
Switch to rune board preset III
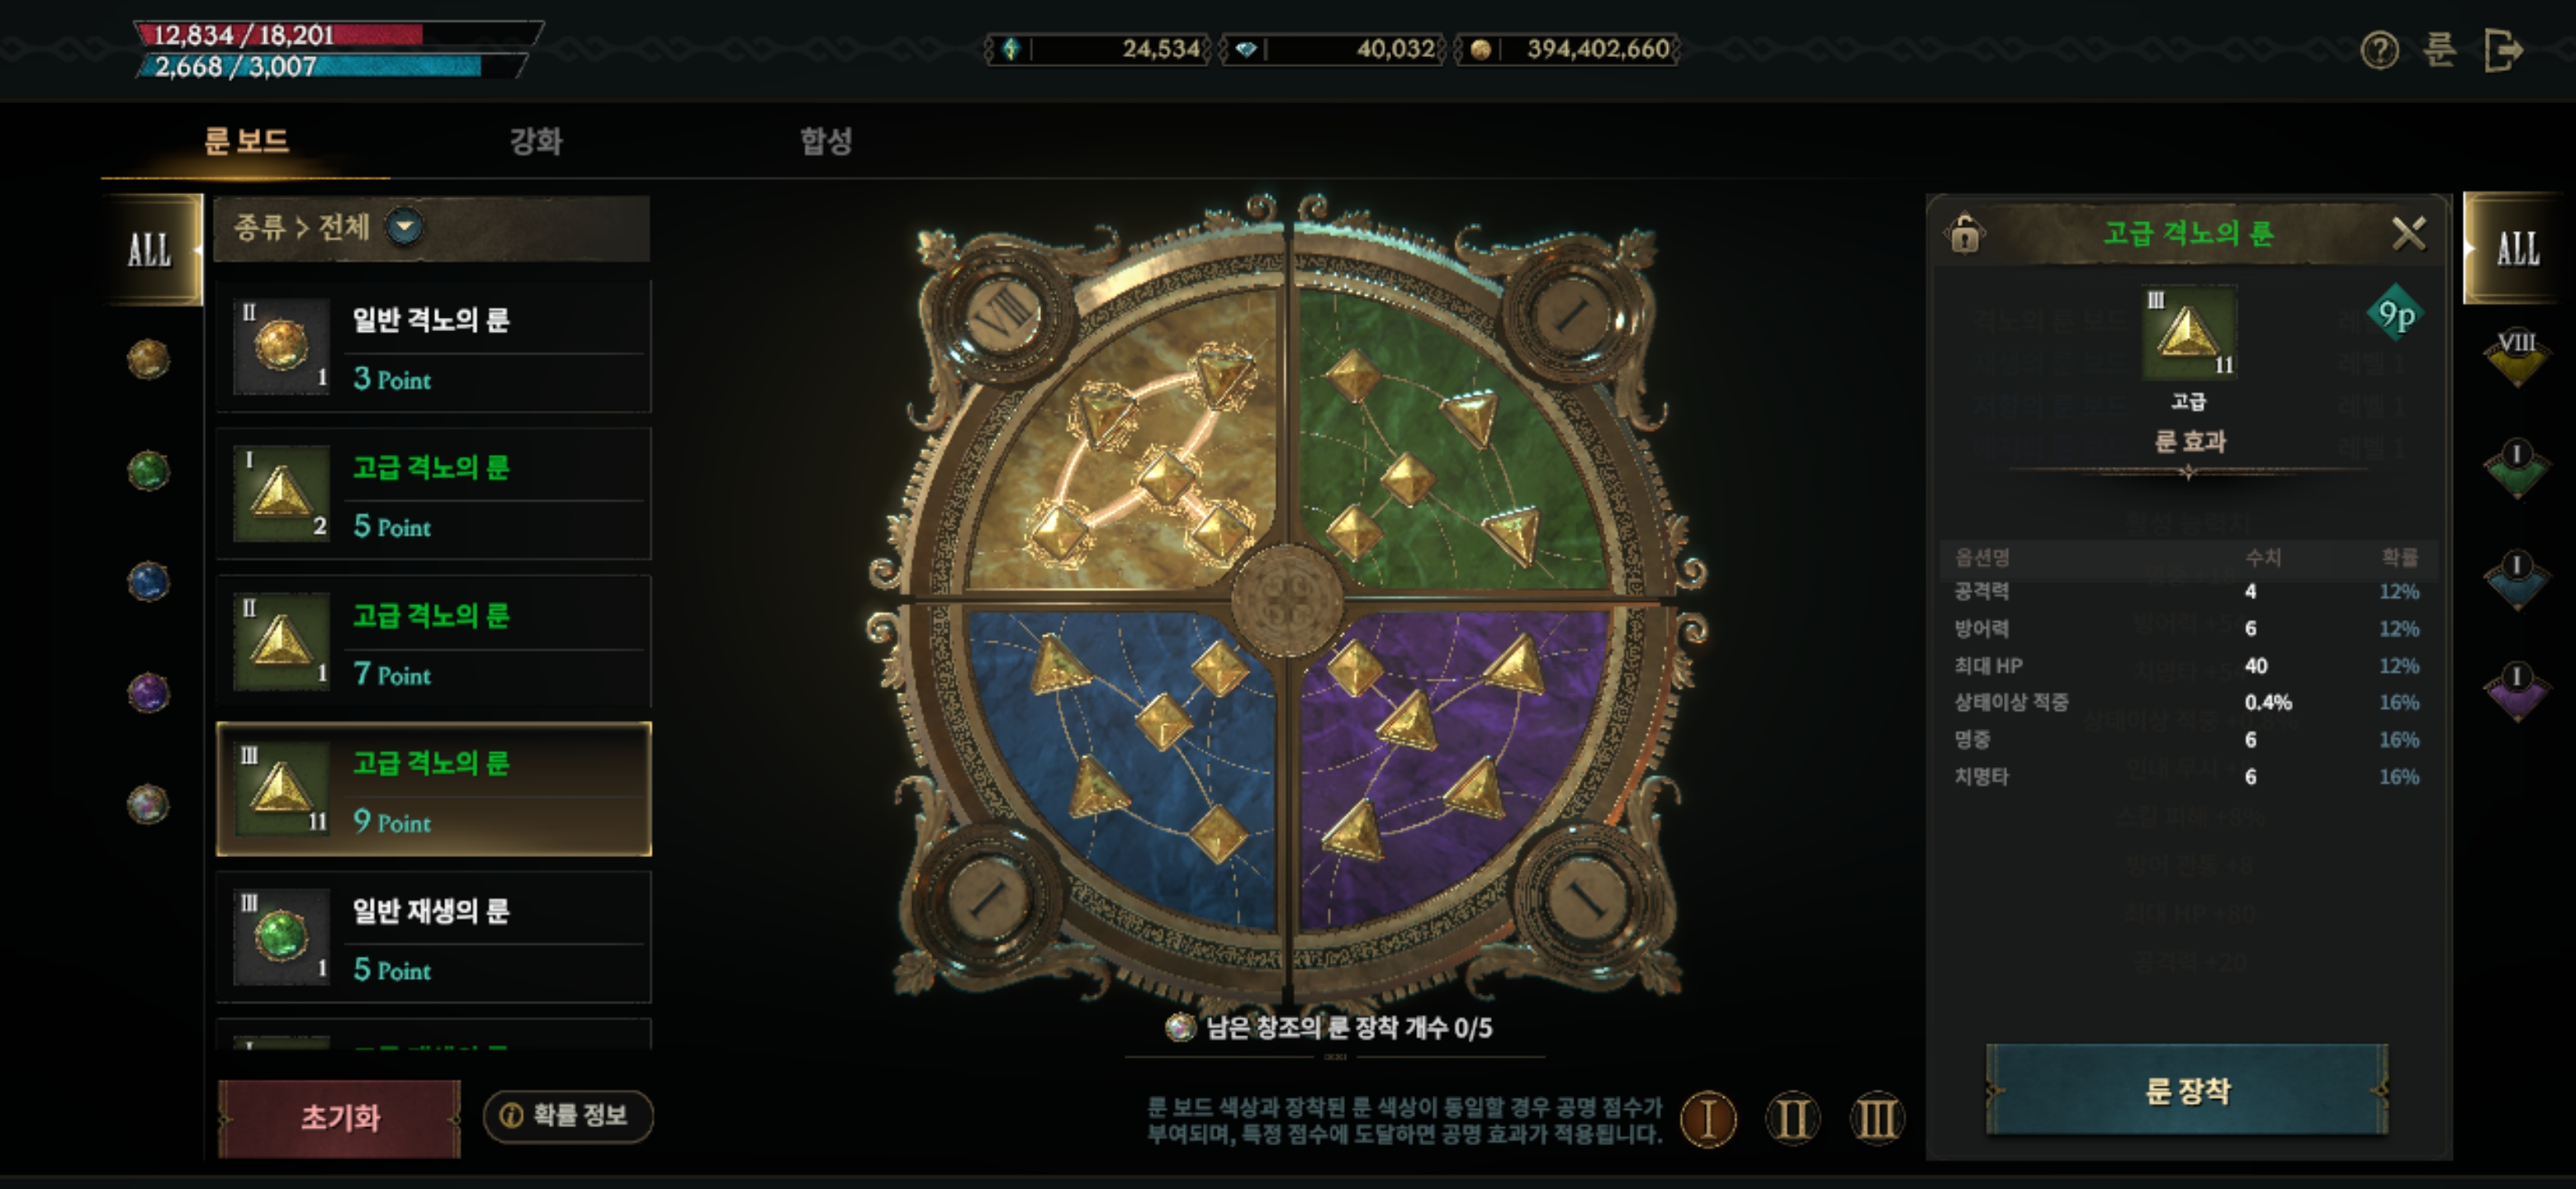point(1876,1118)
